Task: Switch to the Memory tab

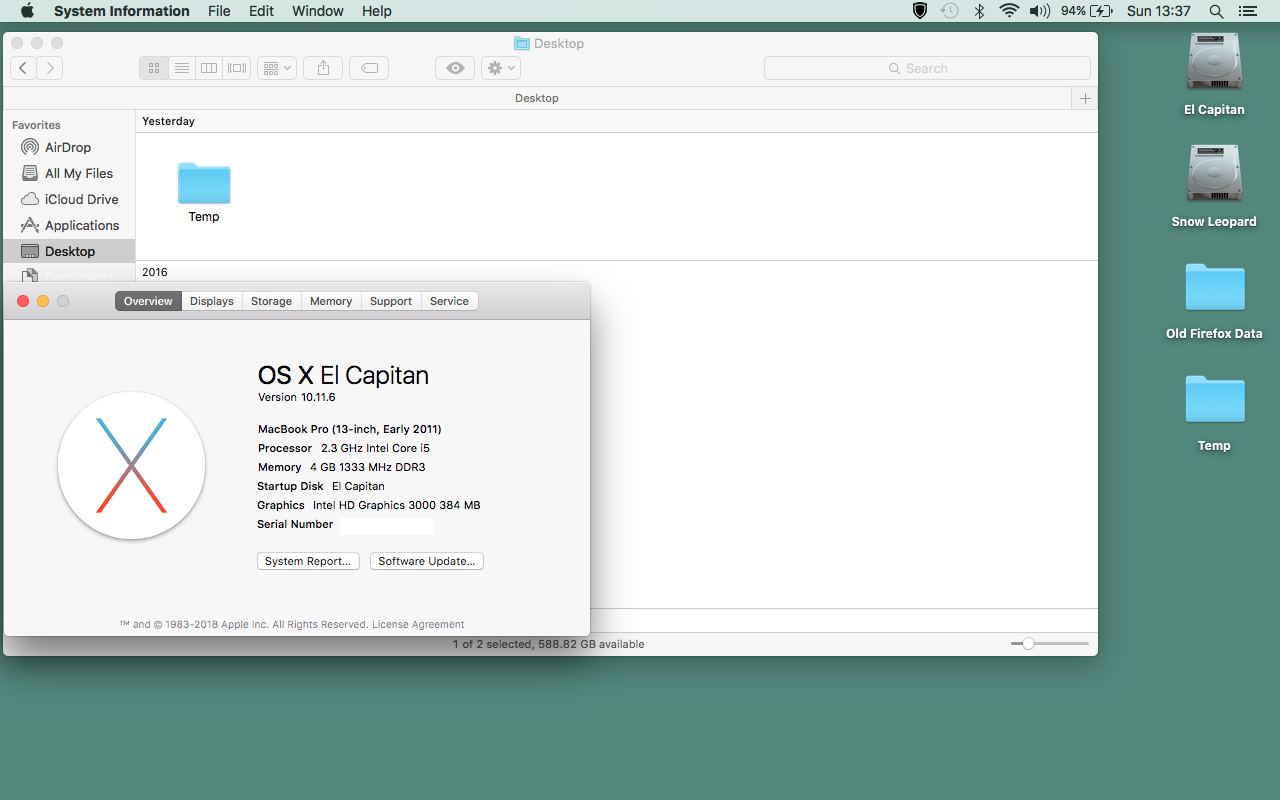Action: [x=331, y=301]
